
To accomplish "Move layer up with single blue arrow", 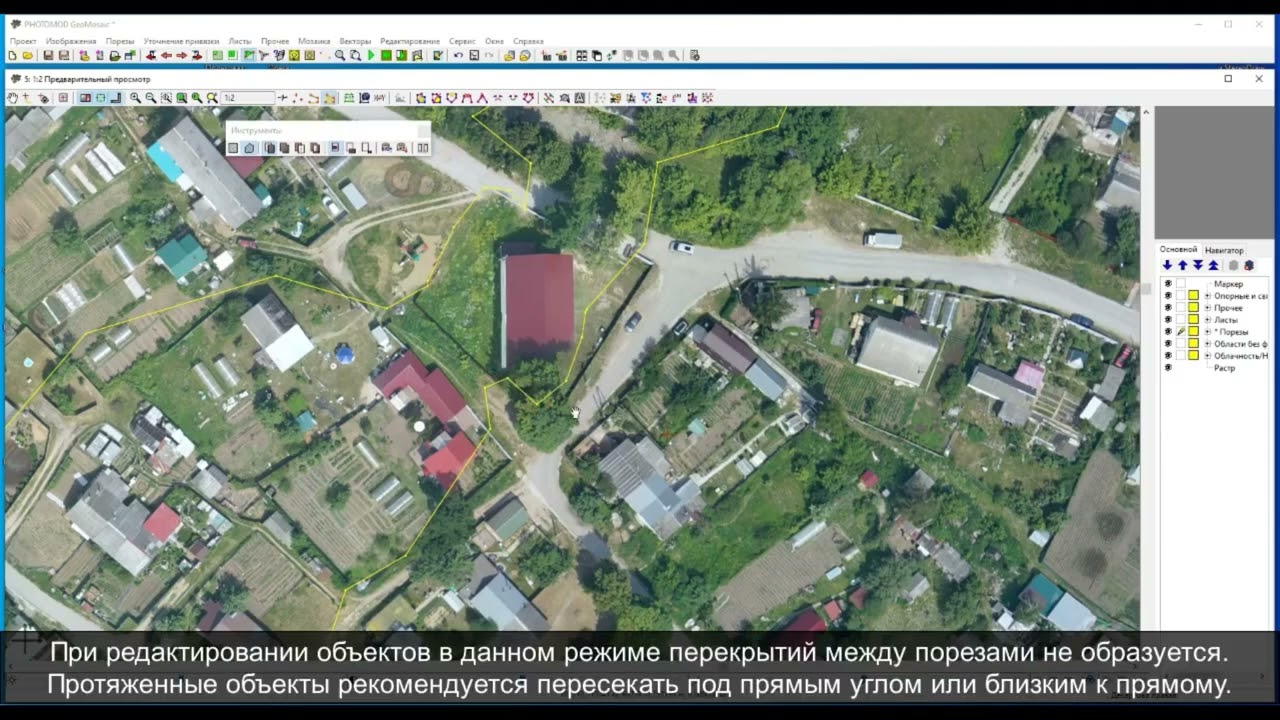I will tap(1183, 265).
